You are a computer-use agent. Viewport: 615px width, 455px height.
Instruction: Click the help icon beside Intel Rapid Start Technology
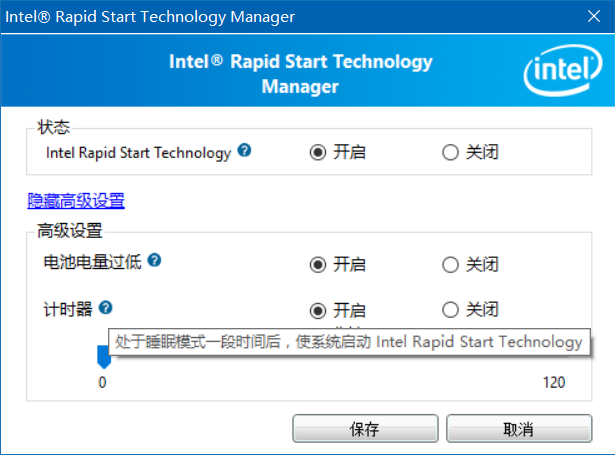[x=244, y=152]
